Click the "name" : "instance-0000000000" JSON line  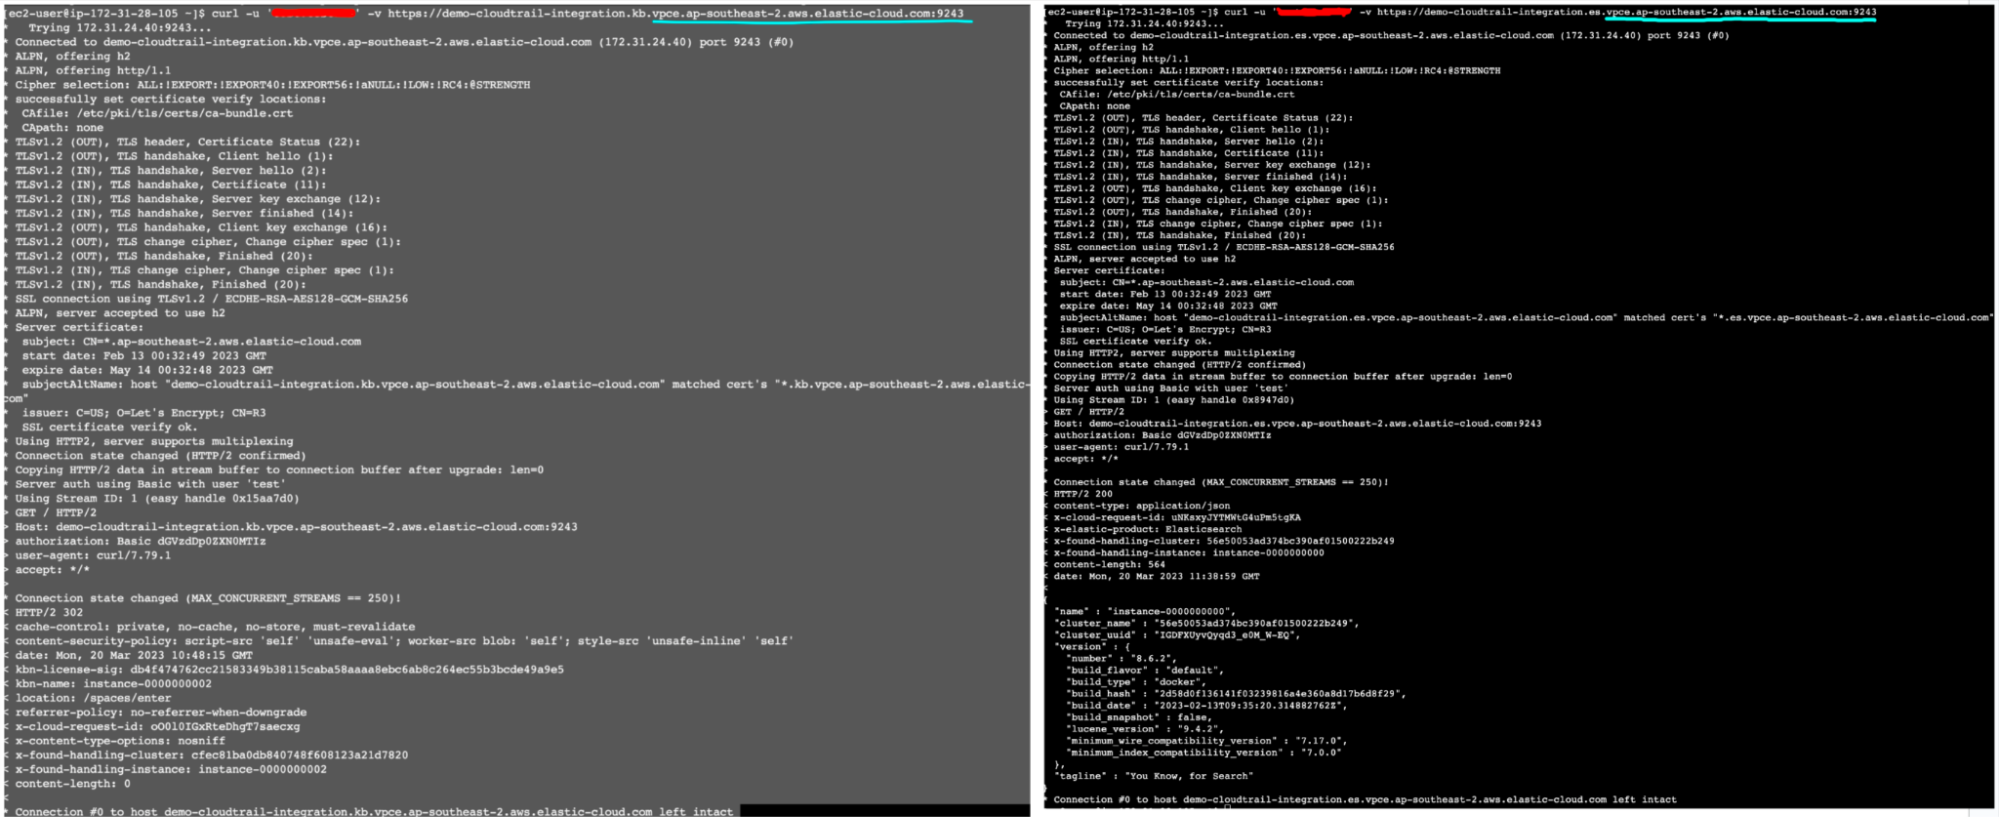1145,612
